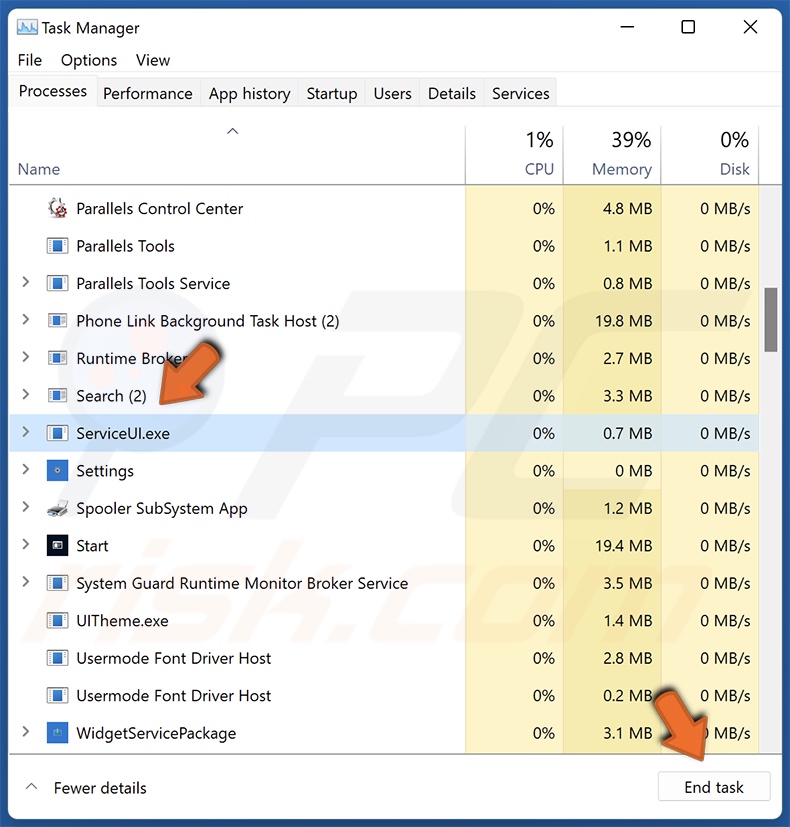The image size is (790, 827).
Task: Click the second Usermode Font Driver Host icon
Action: (57, 695)
